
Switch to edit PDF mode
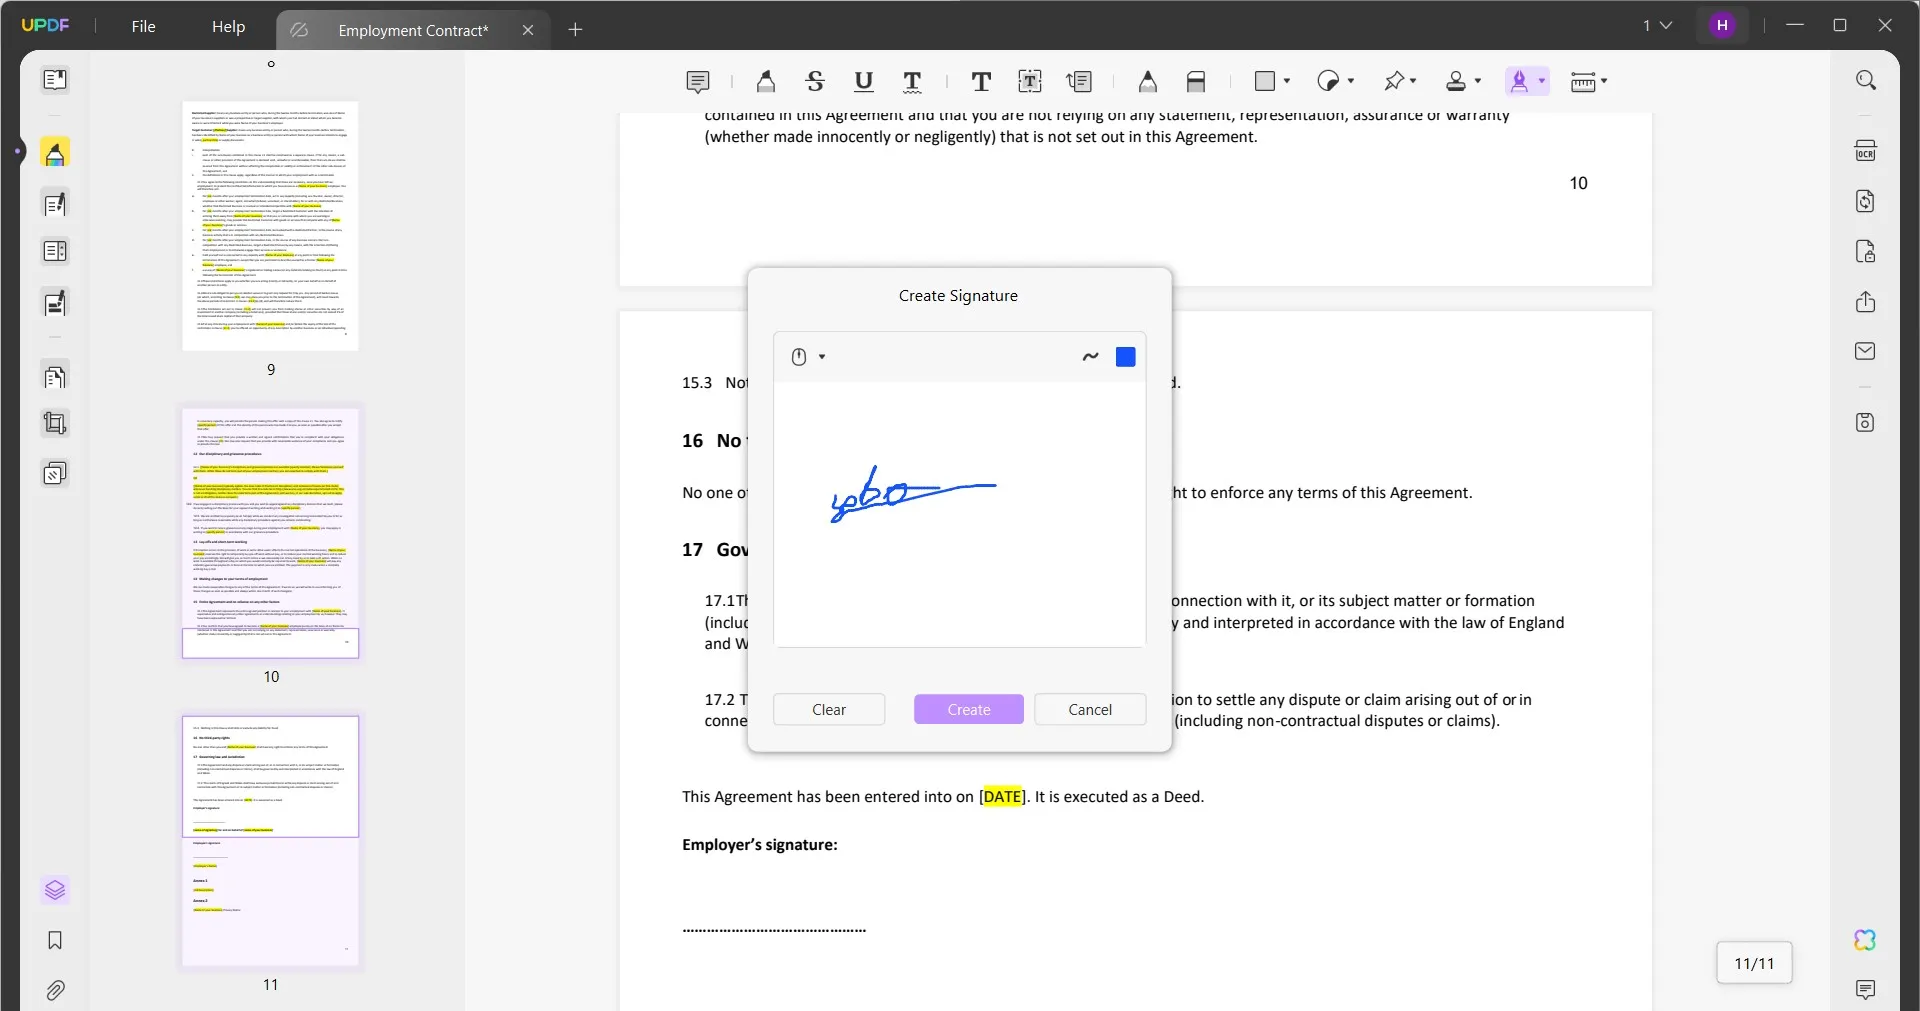coord(55,204)
